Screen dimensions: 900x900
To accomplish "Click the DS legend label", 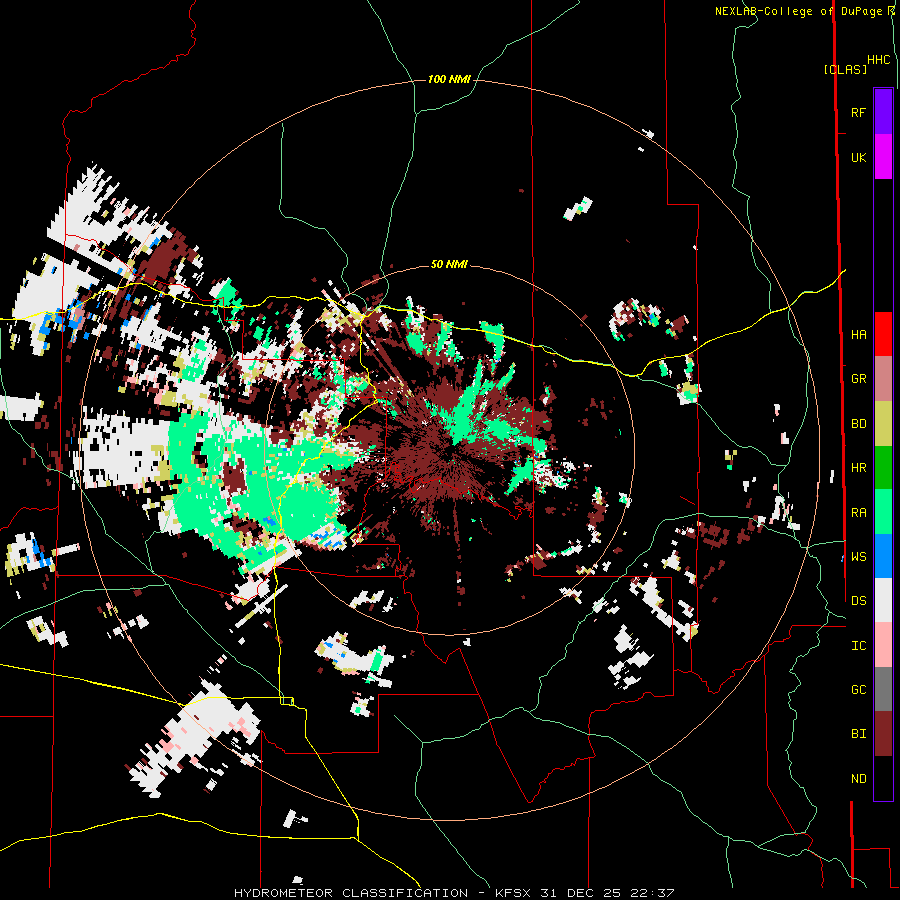I will 858,600.
